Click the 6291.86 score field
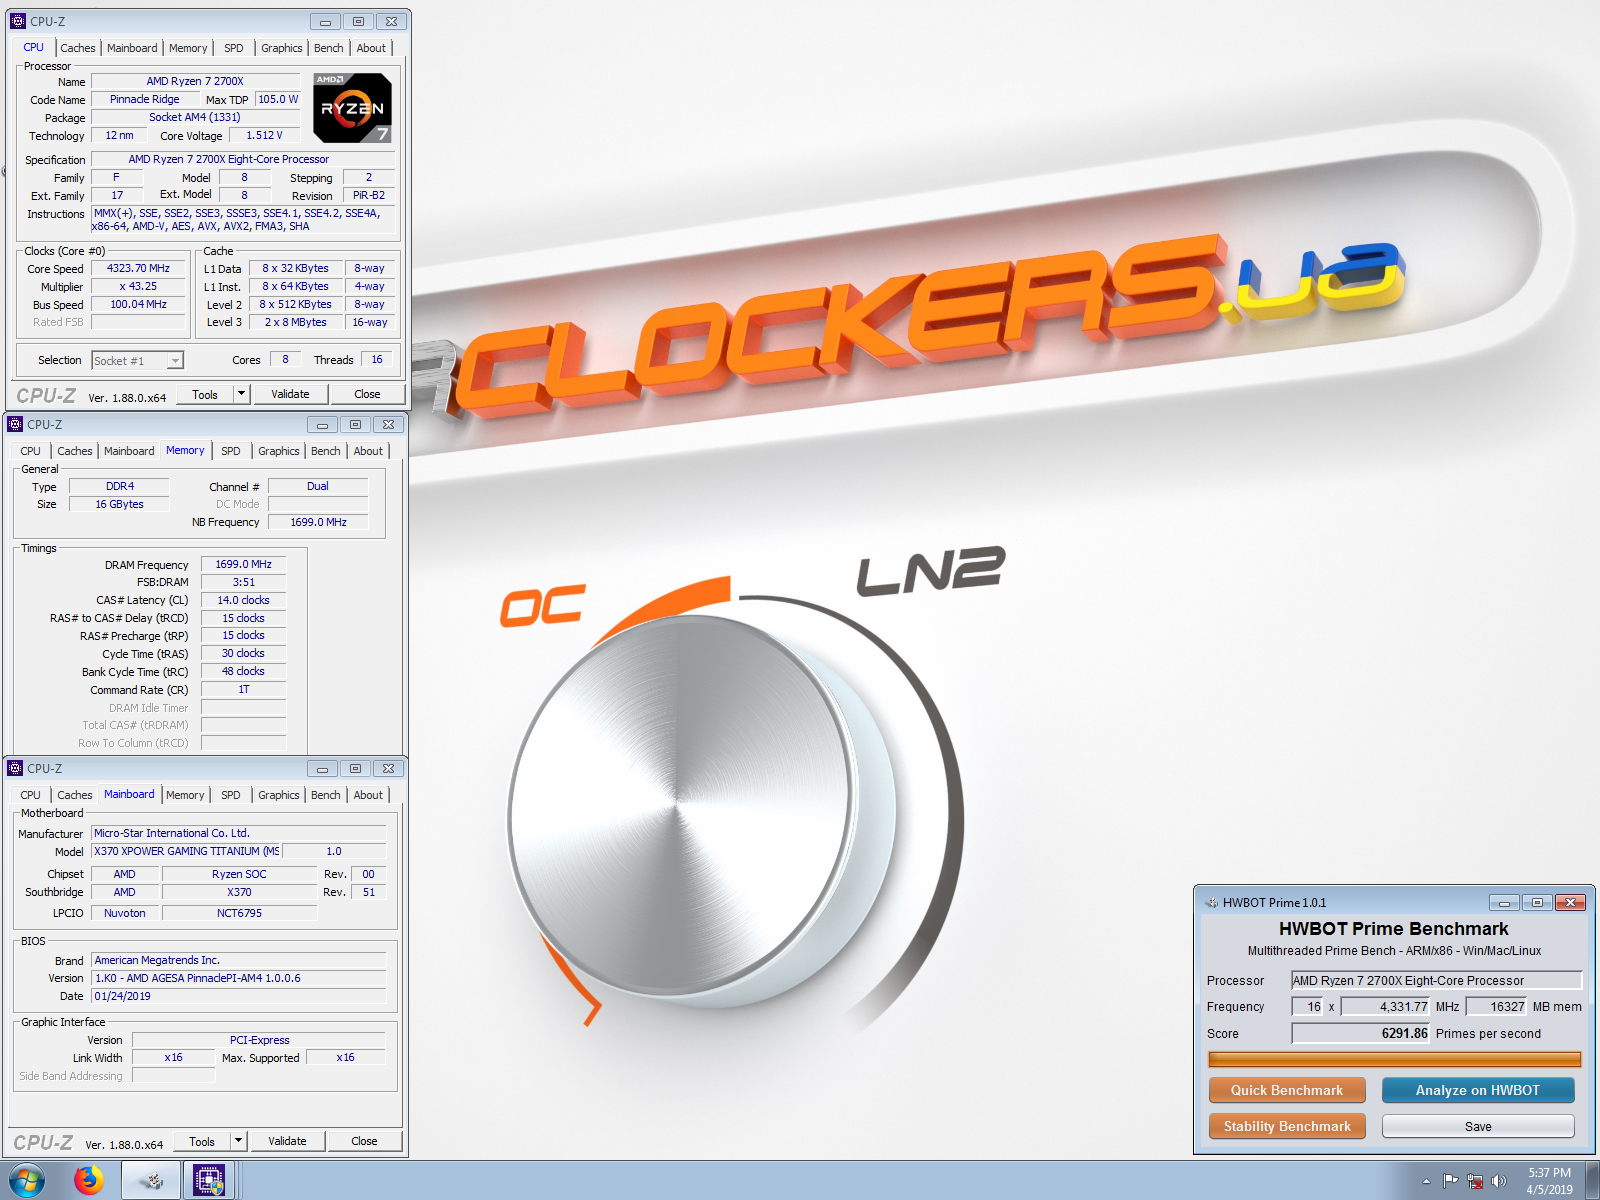Viewport: 1600px width, 1200px height. pyautogui.click(x=1361, y=1033)
